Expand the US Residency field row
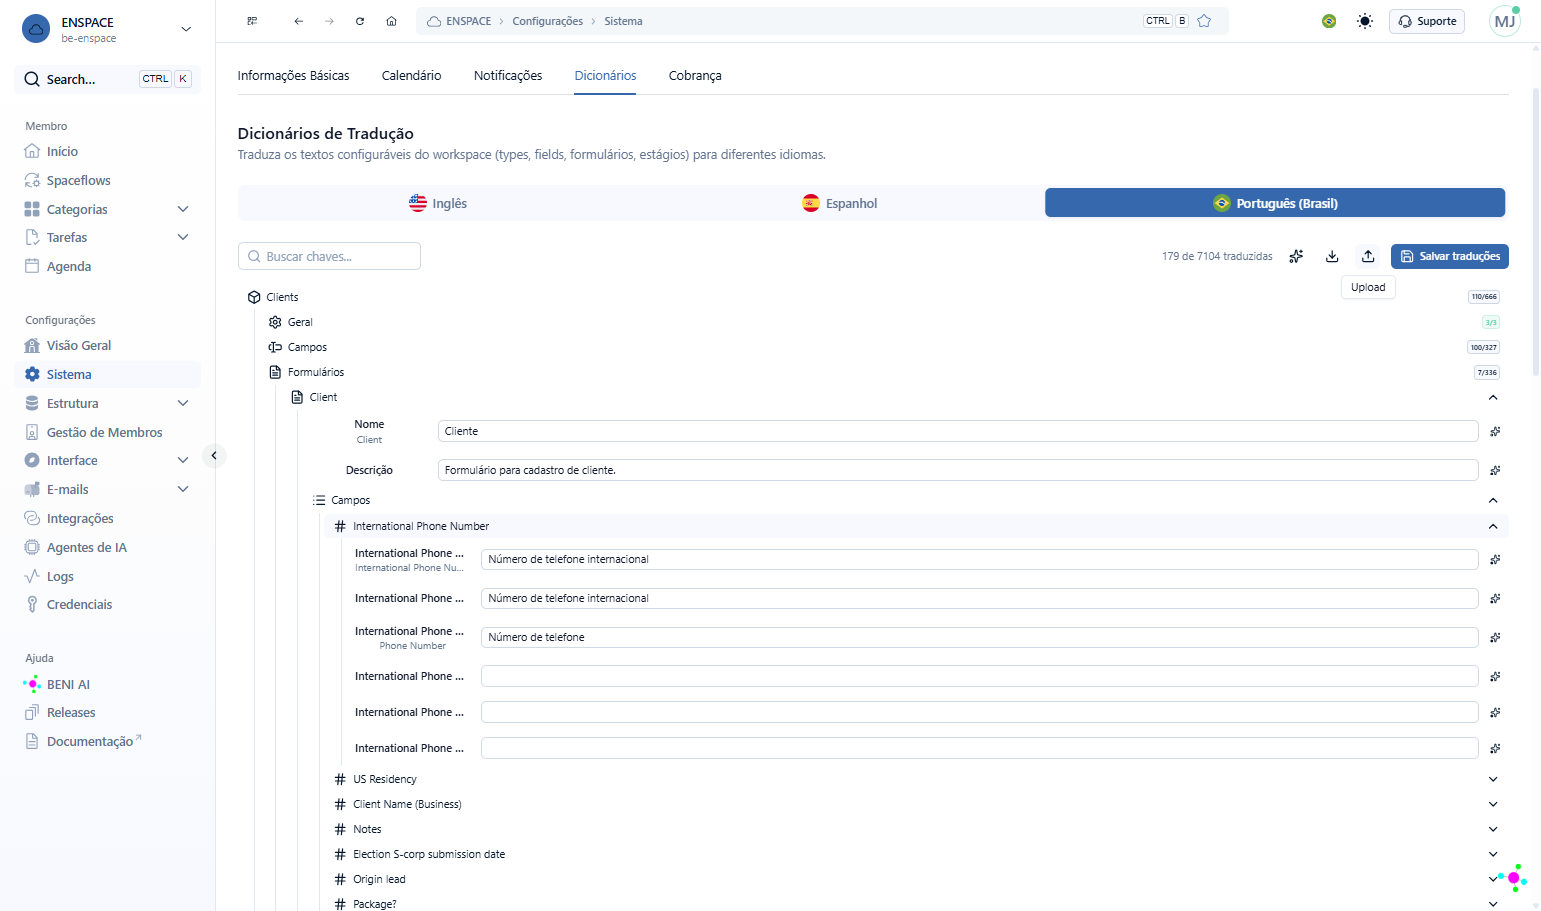The width and height of the screenshot is (1541, 911). point(1493,779)
